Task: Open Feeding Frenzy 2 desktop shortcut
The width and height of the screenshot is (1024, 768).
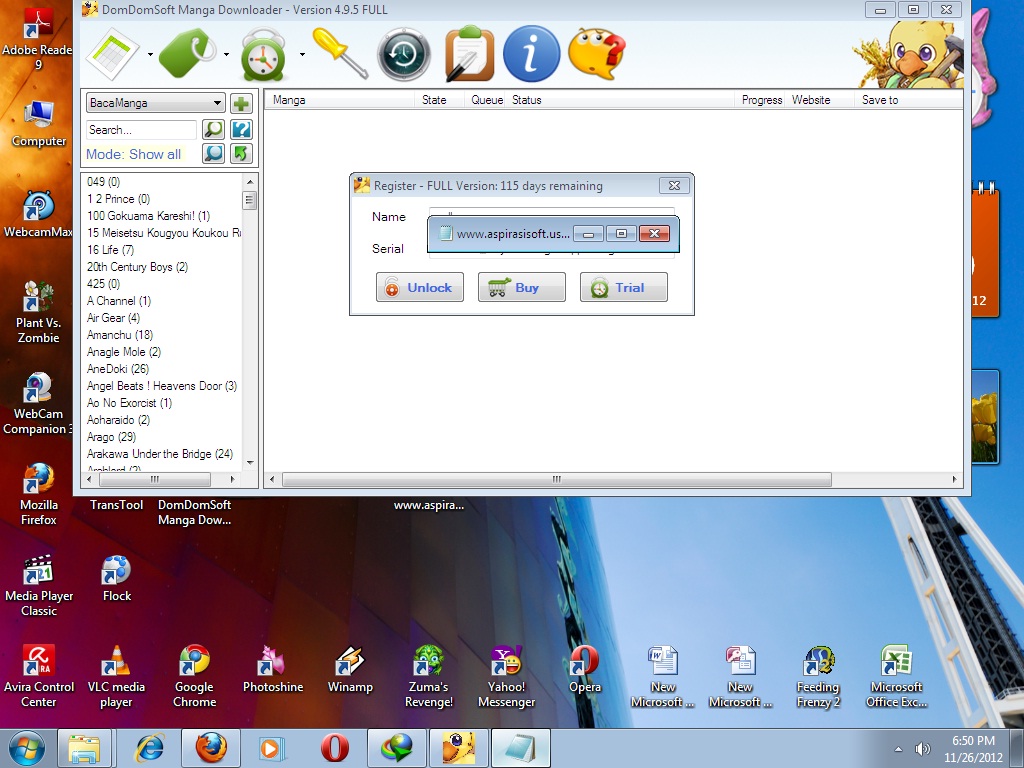Action: pos(818,677)
